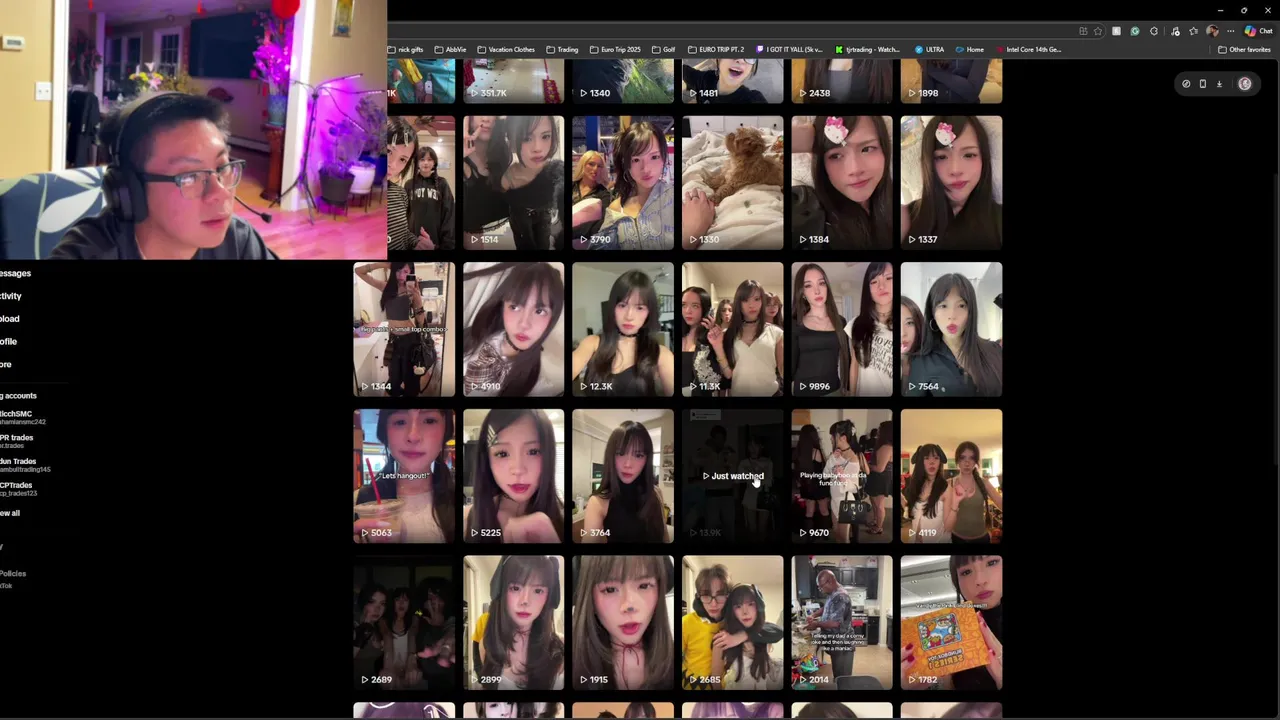This screenshot has height=720, width=1280.
Task: Open the video with 1337 views
Action: pos(951,182)
